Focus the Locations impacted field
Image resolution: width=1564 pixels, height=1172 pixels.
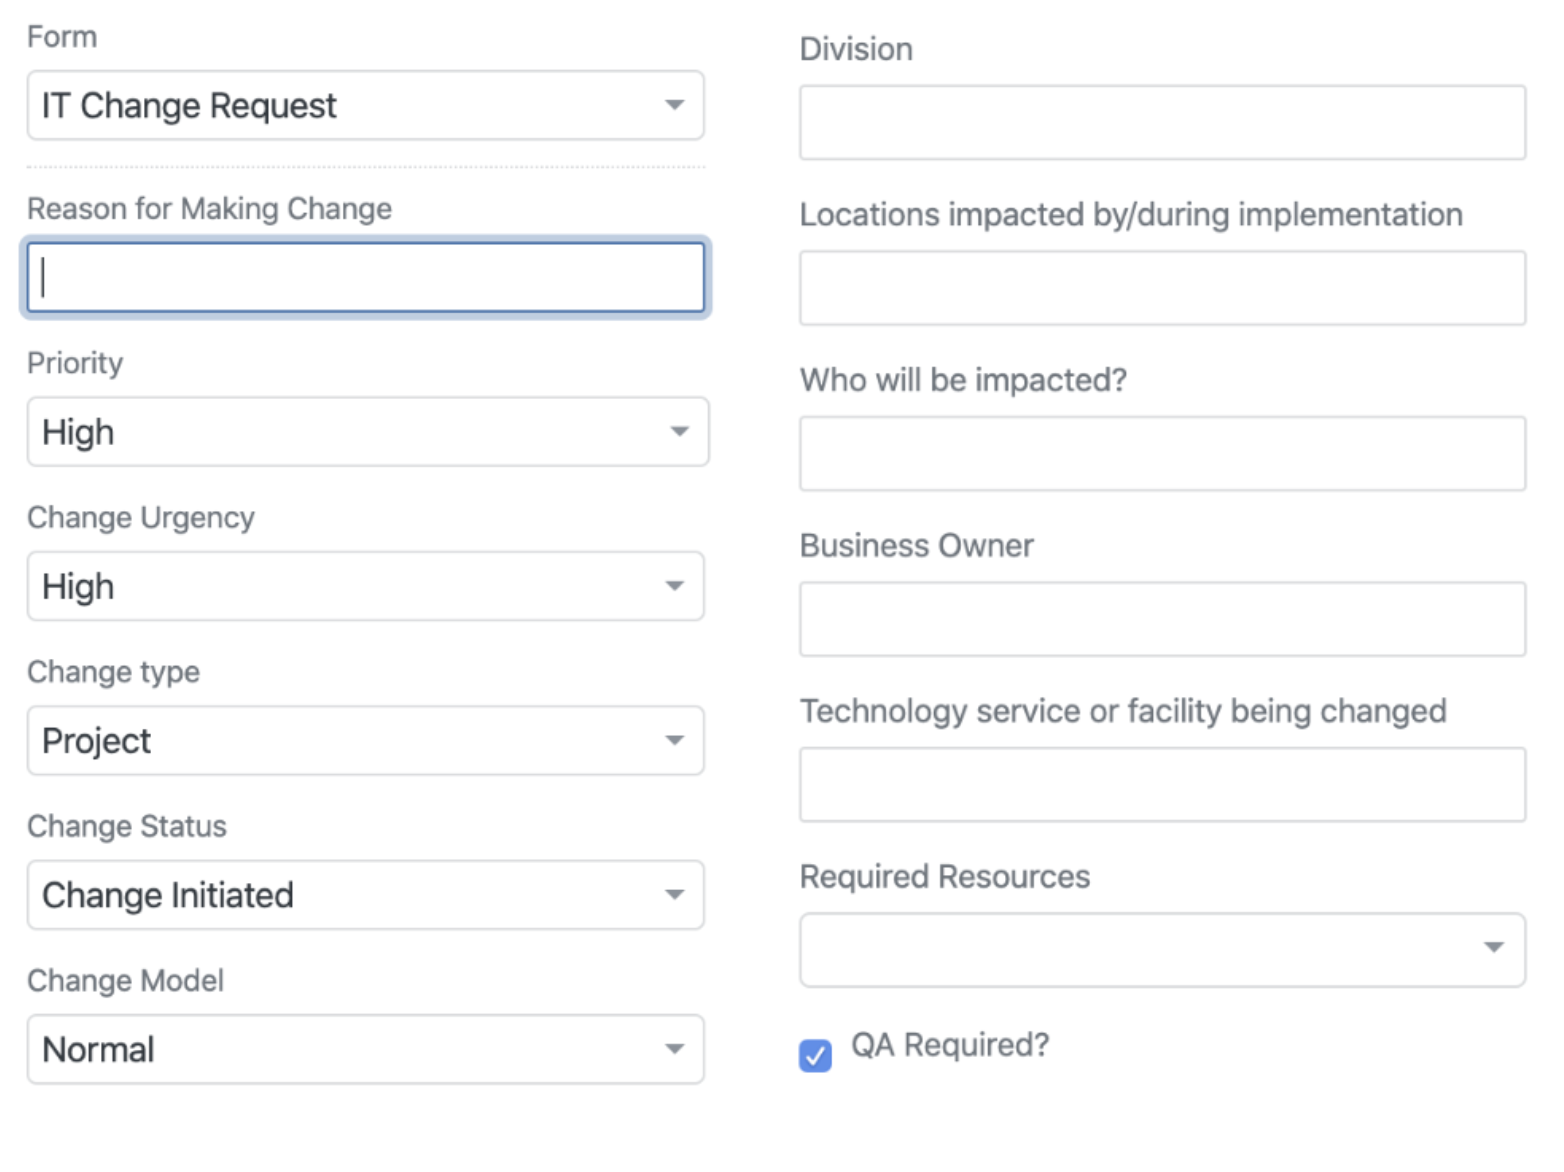tap(1162, 288)
